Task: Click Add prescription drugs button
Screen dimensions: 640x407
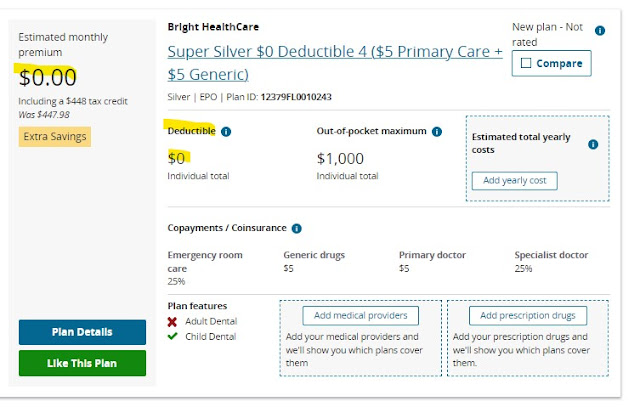Action: (527, 316)
